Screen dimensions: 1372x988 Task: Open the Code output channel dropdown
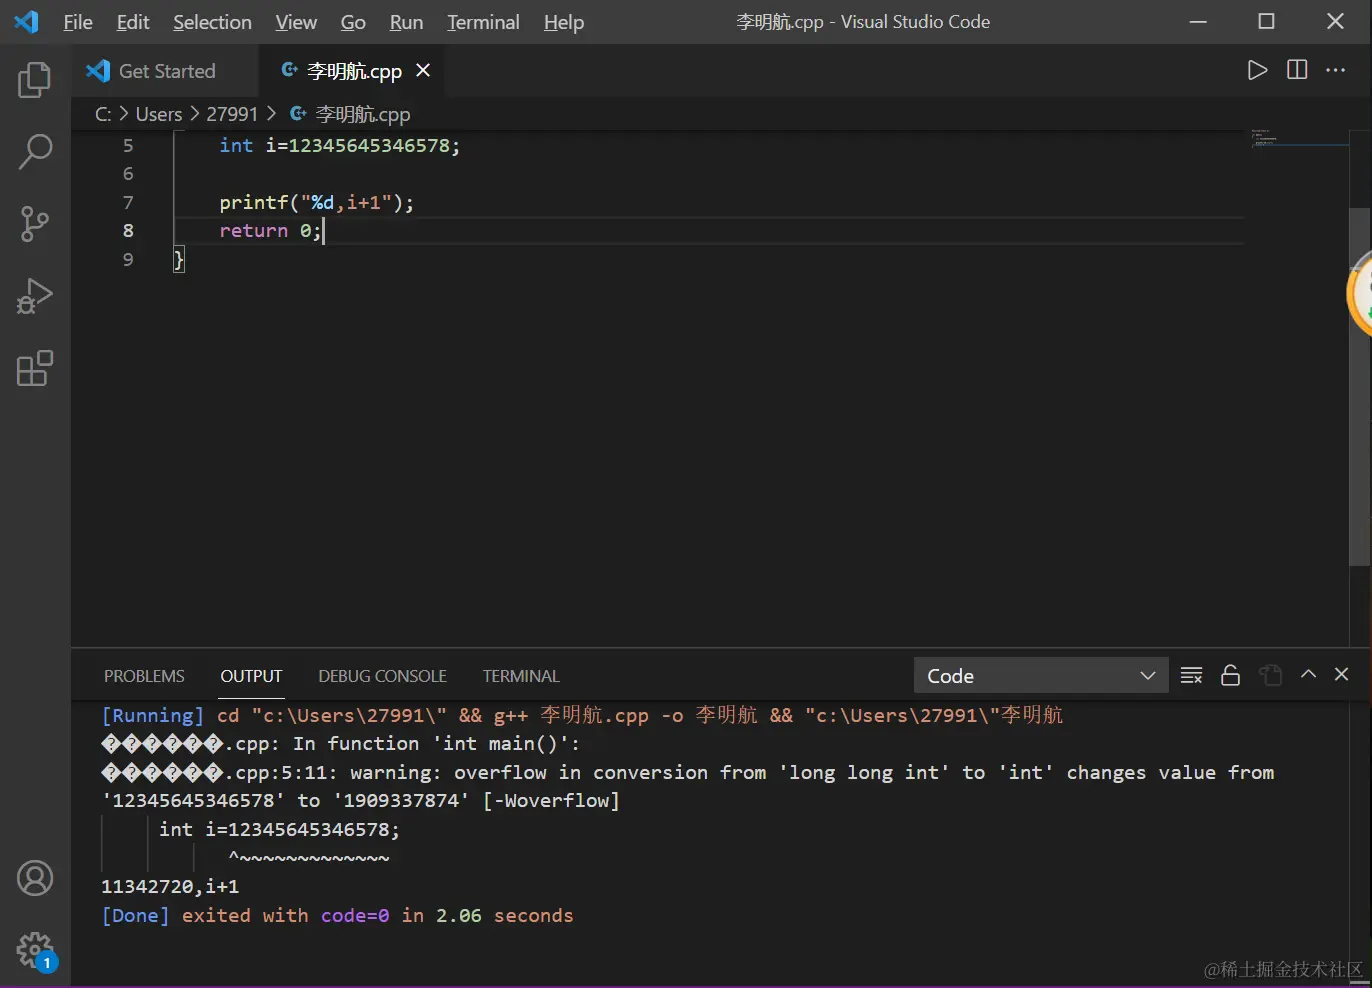[x=1040, y=675]
